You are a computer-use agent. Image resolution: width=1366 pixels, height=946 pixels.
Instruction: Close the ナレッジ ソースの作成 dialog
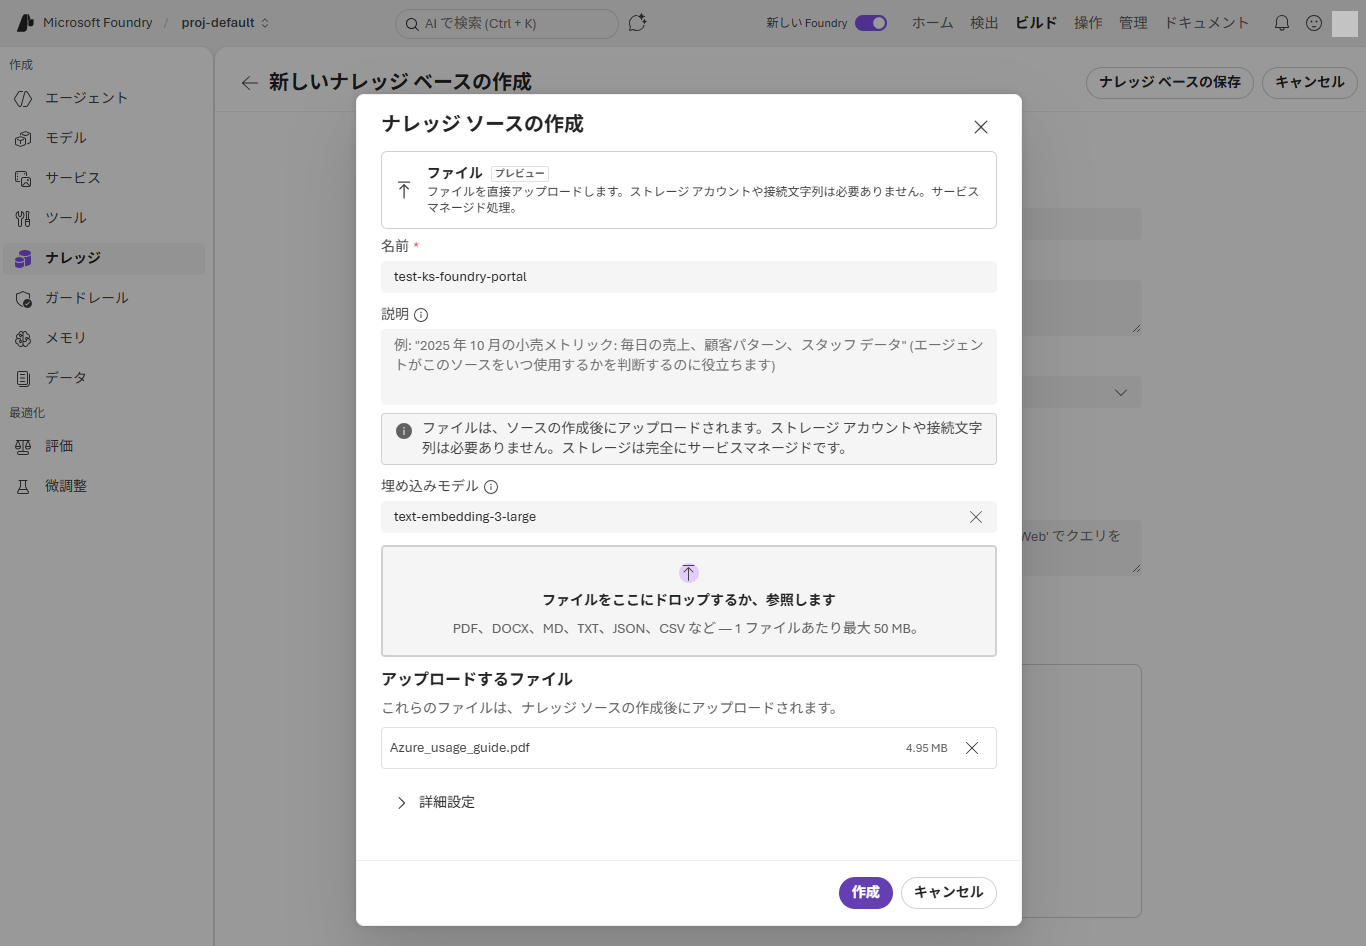point(981,127)
